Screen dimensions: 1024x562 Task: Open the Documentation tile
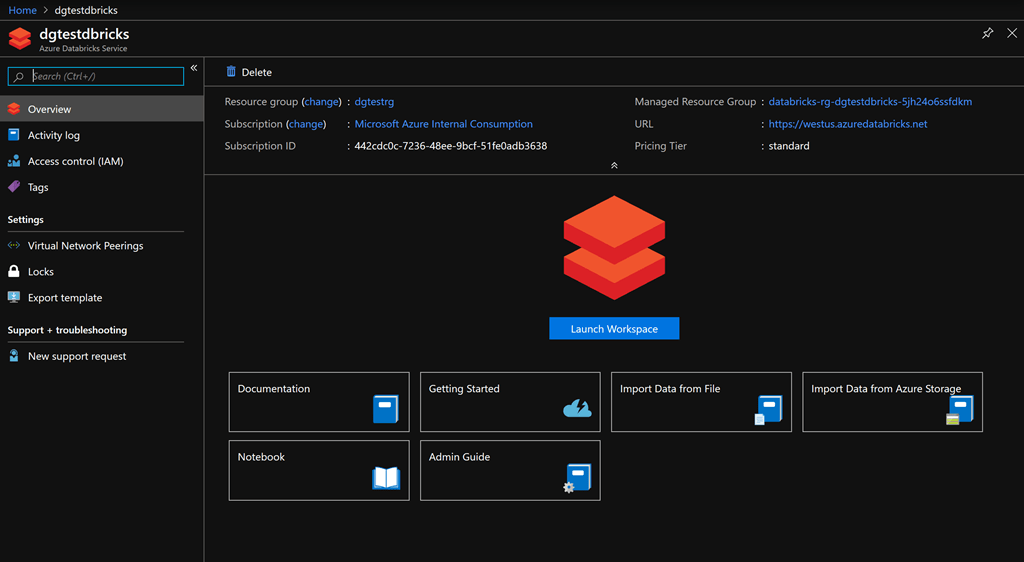pos(319,402)
